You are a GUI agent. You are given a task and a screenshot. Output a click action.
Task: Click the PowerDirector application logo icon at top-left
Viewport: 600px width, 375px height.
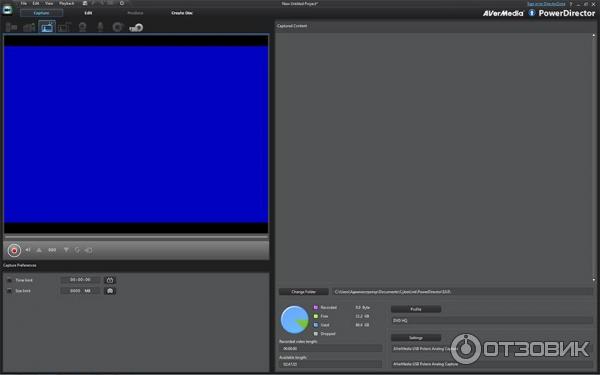coord(7,10)
